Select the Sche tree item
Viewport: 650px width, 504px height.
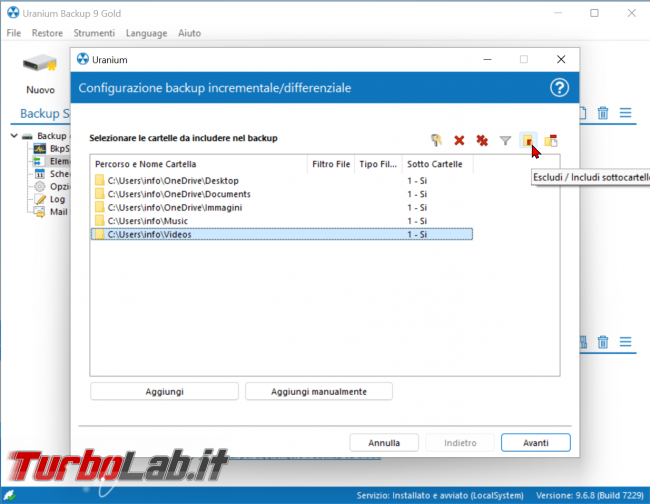60,174
